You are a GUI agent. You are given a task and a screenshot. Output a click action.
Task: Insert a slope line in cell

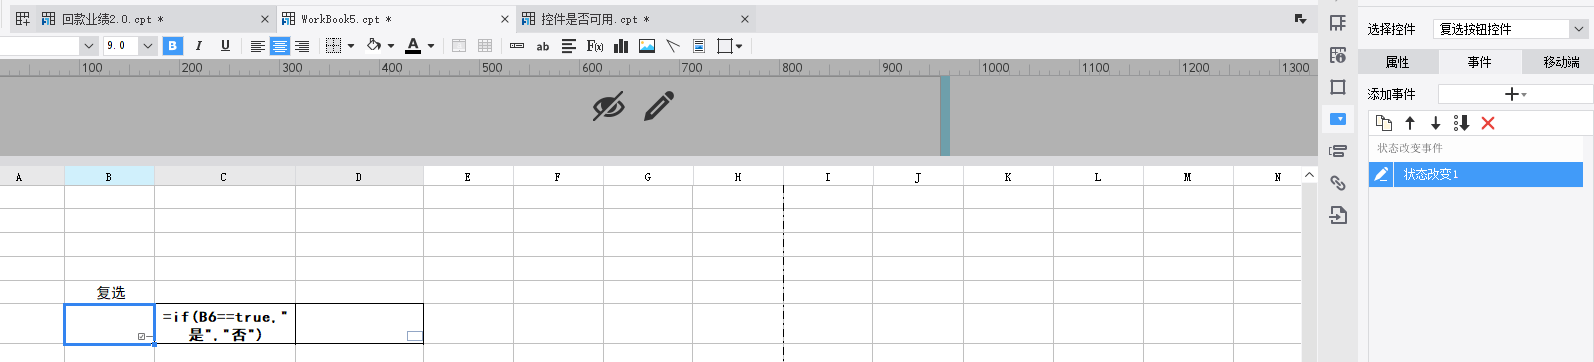[673, 46]
